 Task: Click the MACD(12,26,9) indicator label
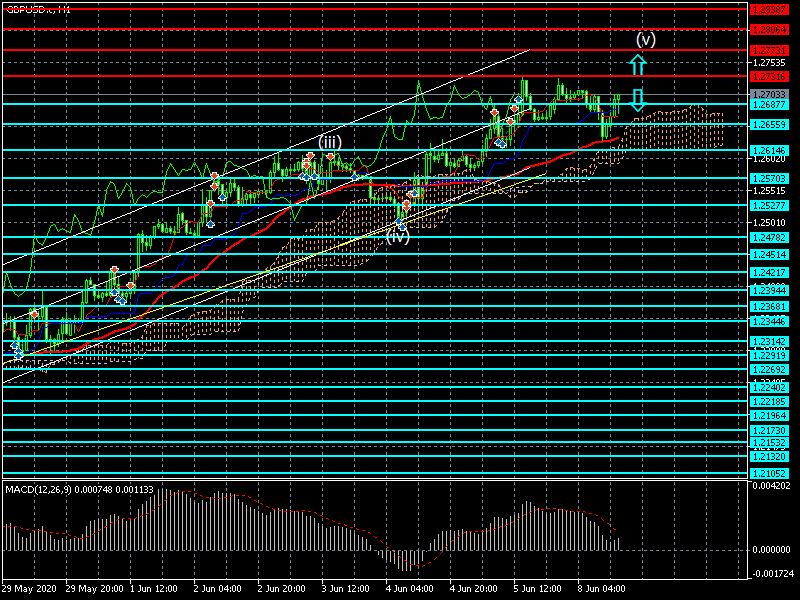tap(79, 489)
